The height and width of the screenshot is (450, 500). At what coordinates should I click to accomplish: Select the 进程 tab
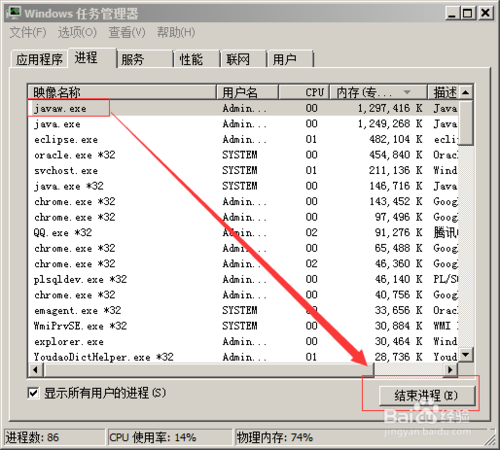coord(92,58)
